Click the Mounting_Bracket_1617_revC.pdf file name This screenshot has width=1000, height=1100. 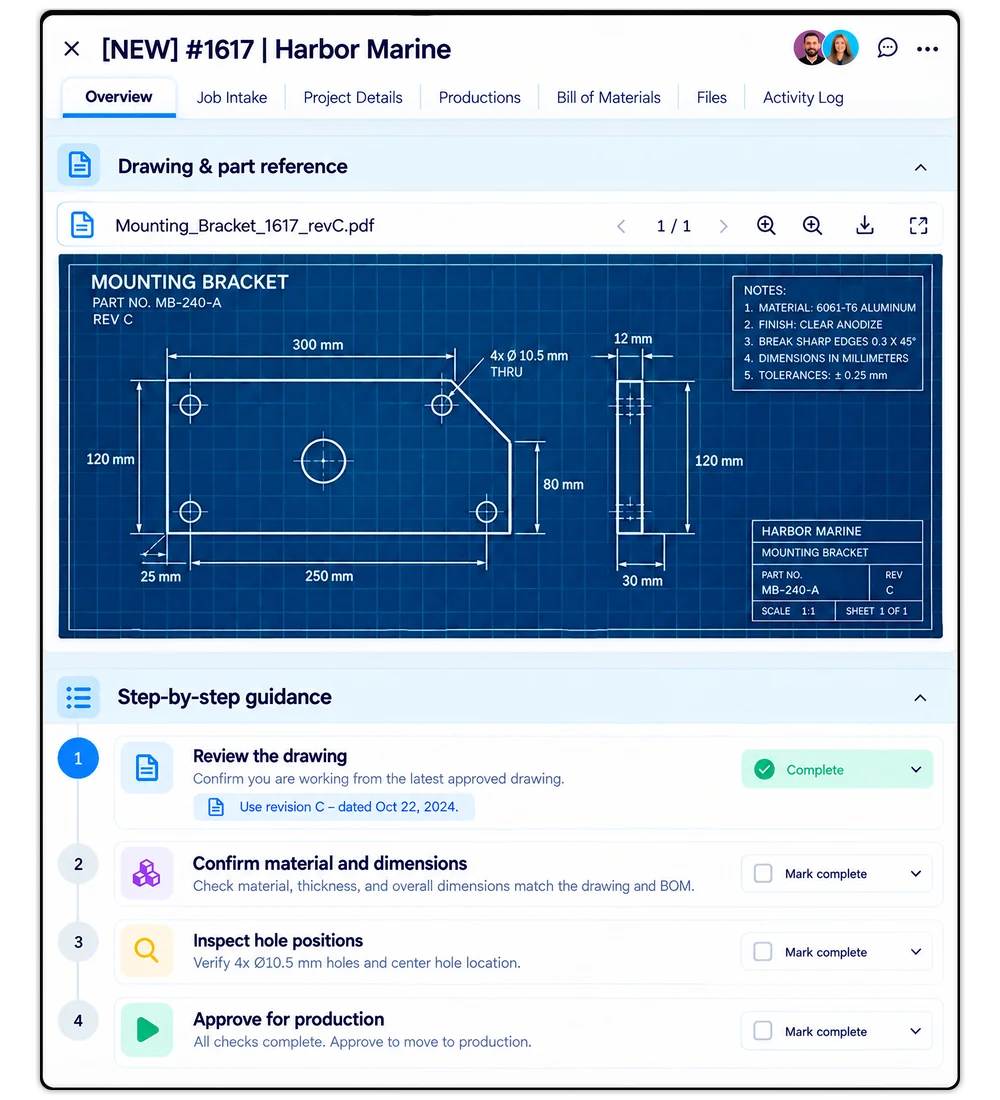click(244, 226)
